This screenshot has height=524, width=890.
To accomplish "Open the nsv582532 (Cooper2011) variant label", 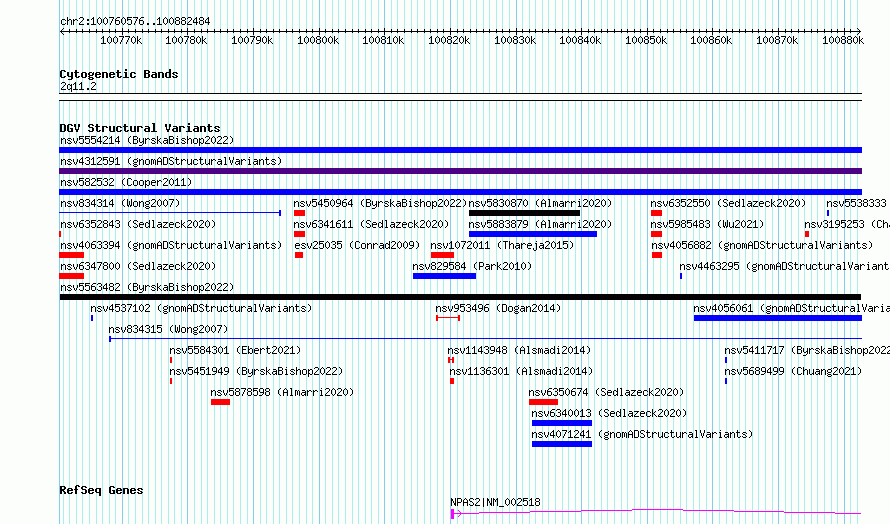I will click(126, 182).
